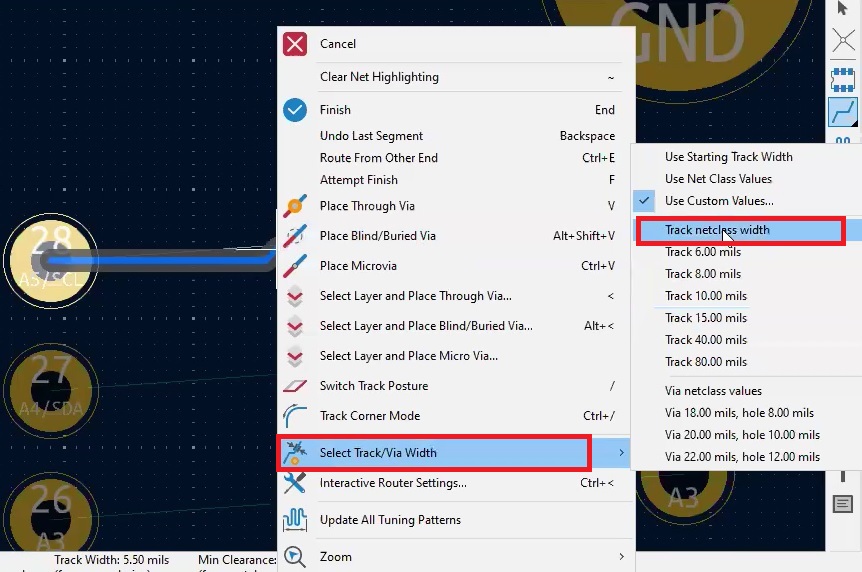The image size is (862, 572).
Task: Enable Use Net Class Values option
Action: point(718,179)
